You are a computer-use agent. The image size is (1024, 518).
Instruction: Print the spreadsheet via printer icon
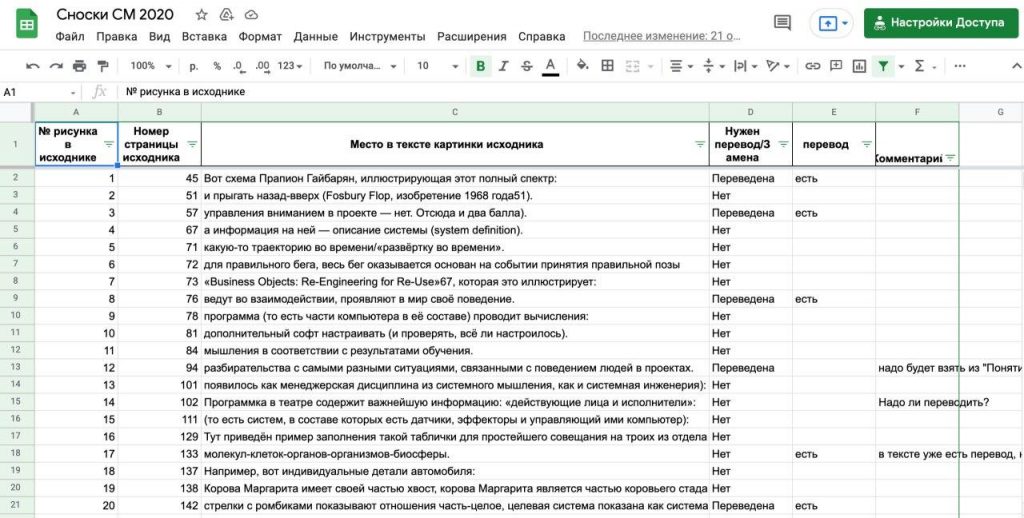[80, 66]
